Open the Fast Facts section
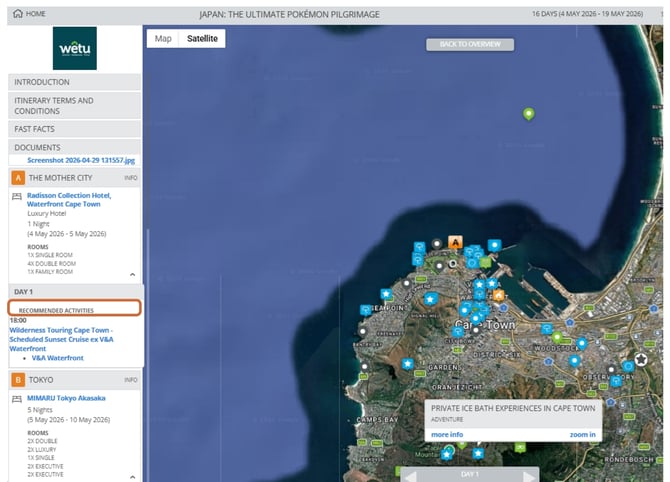Viewport: 670px width, 482px height. [74, 129]
